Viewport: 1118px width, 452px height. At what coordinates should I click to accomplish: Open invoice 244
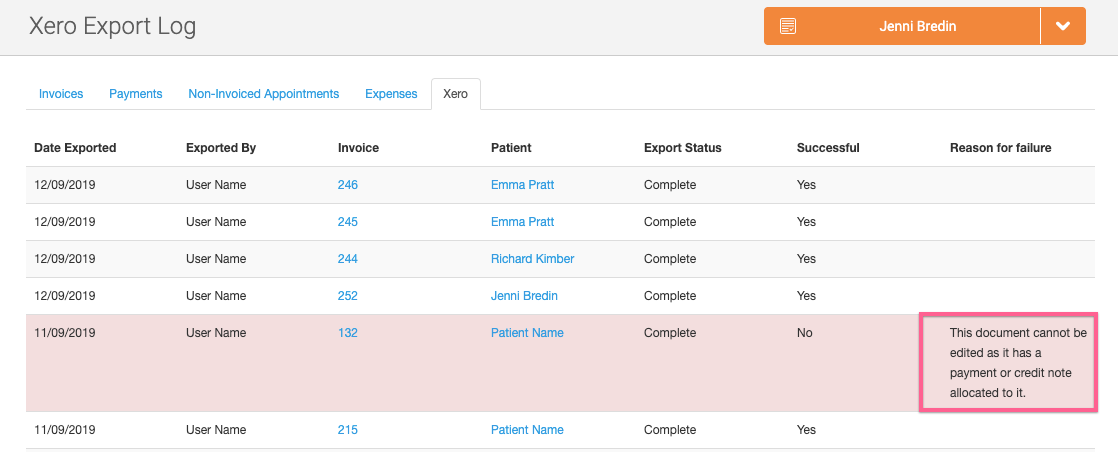348,259
